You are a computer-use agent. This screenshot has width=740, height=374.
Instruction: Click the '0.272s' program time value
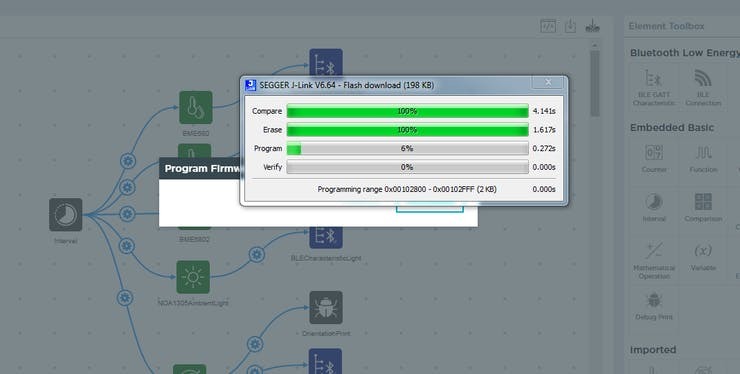coord(544,148)
